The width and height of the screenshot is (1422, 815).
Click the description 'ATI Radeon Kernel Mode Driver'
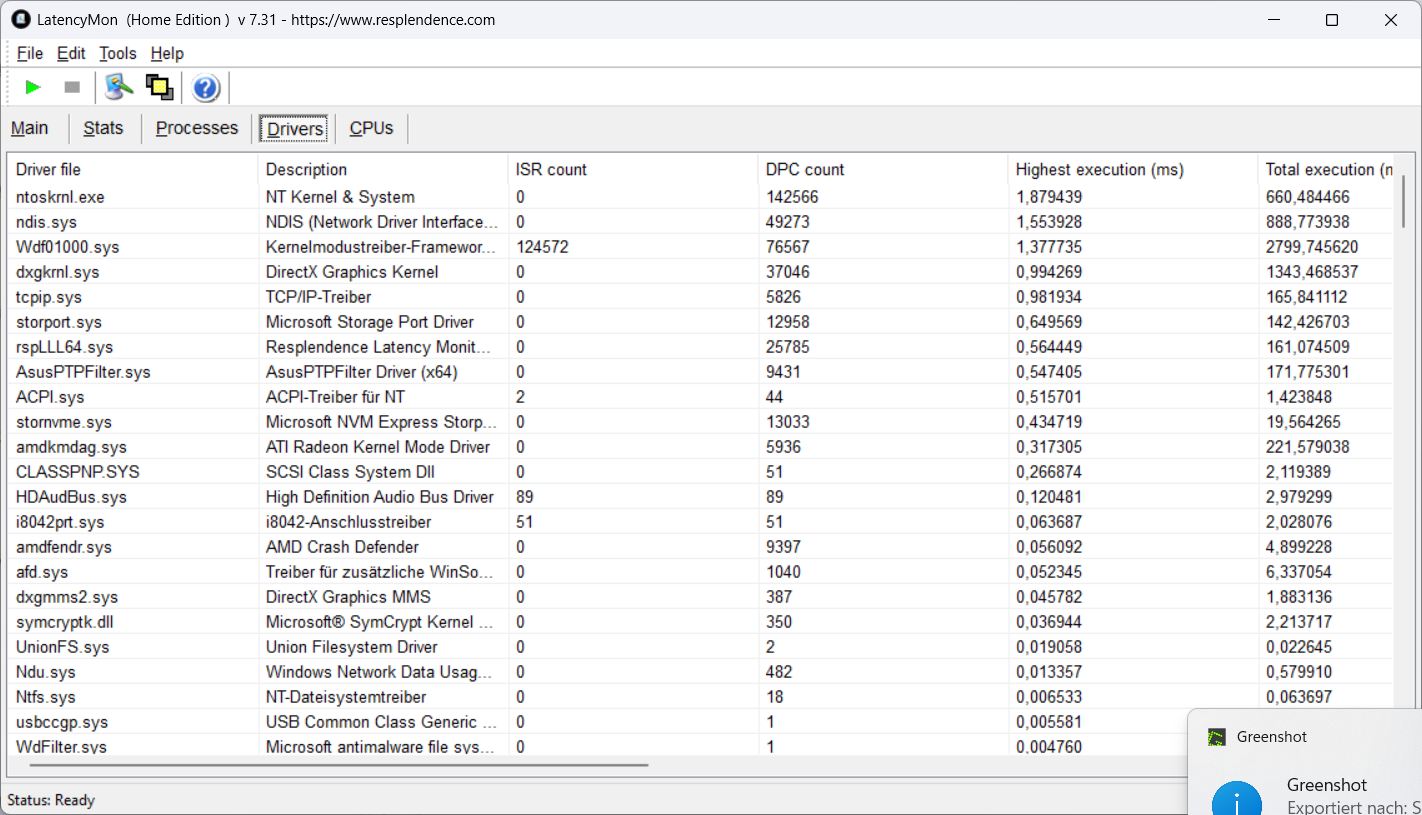[x=378, y=447]
